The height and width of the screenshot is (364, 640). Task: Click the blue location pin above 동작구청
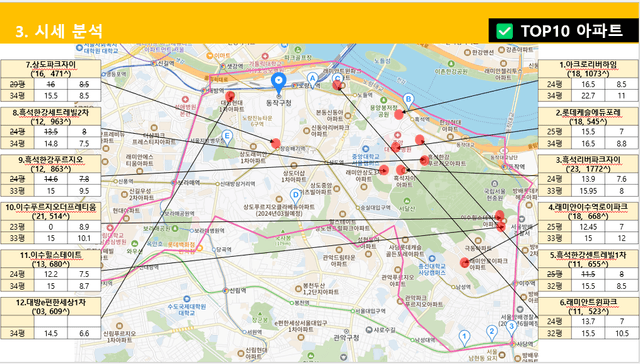click(279, 84)
